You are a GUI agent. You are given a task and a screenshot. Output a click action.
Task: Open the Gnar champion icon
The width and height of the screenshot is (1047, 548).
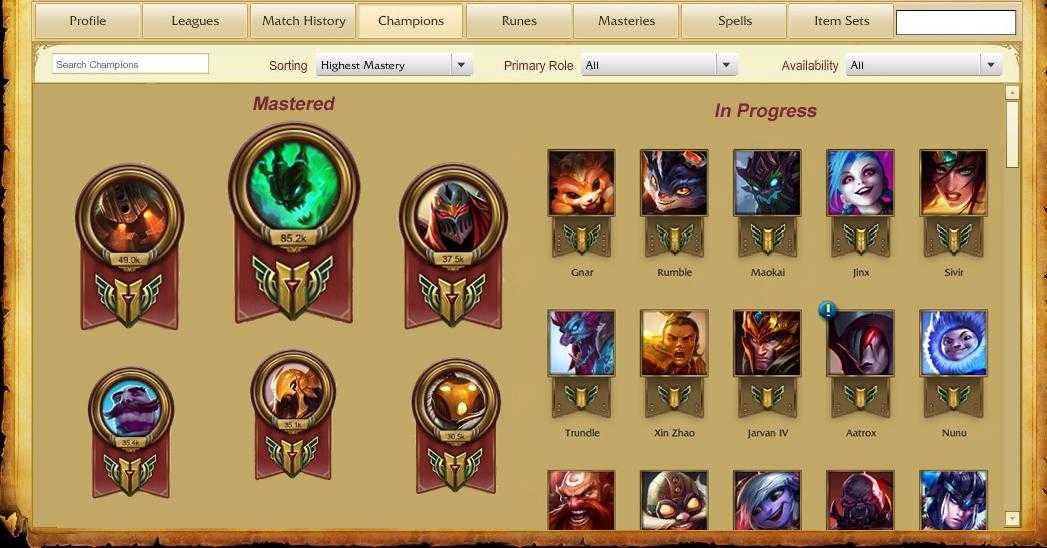click(582, 182)
